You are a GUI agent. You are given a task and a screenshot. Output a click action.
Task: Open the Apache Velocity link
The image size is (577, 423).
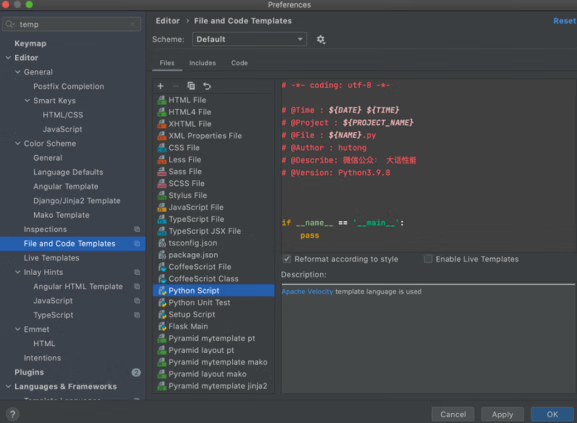click(x=307, y=292)
